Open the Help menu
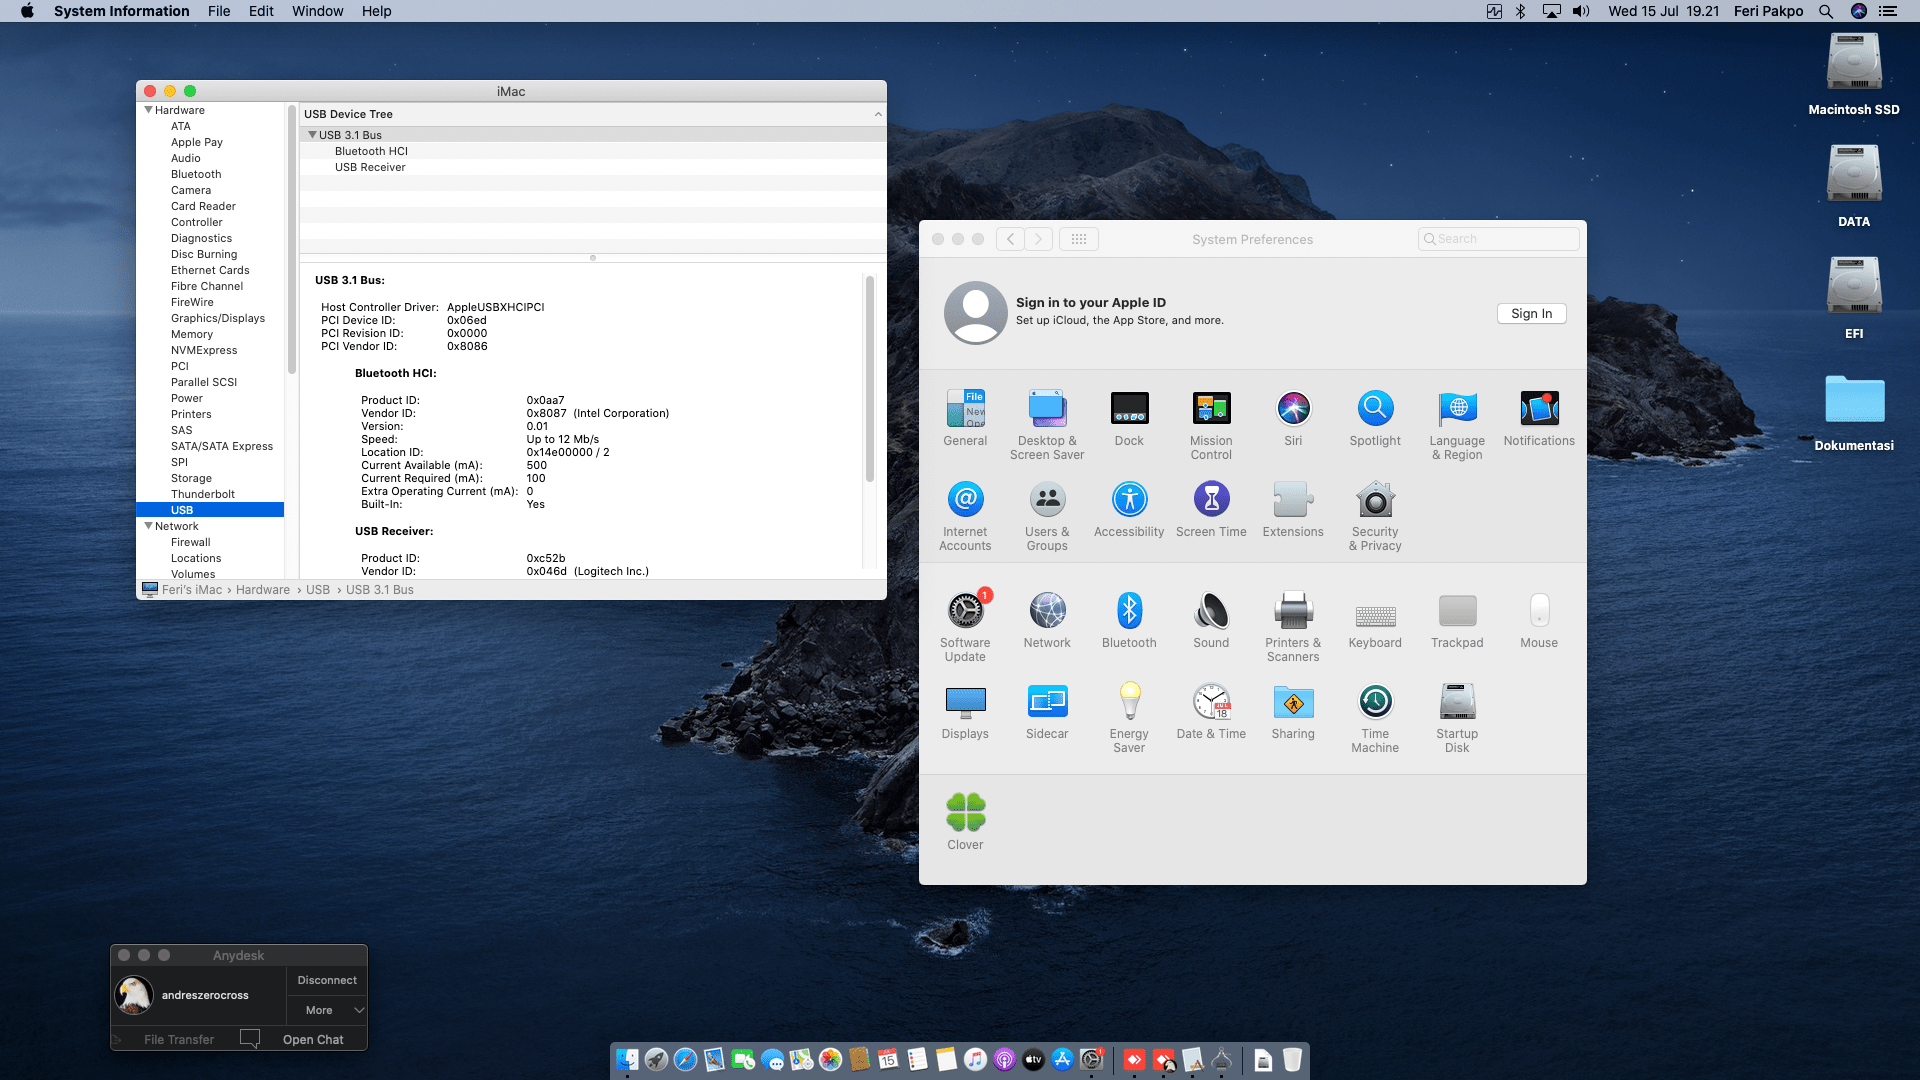 click(376, 11)
